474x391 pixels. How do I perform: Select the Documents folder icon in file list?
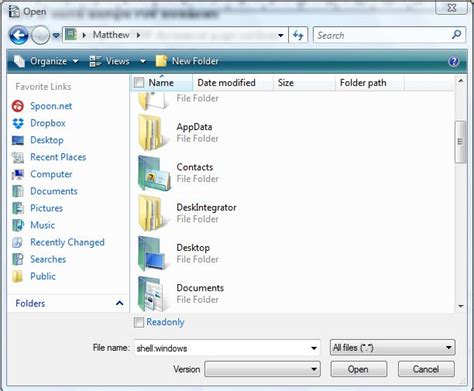152,294
